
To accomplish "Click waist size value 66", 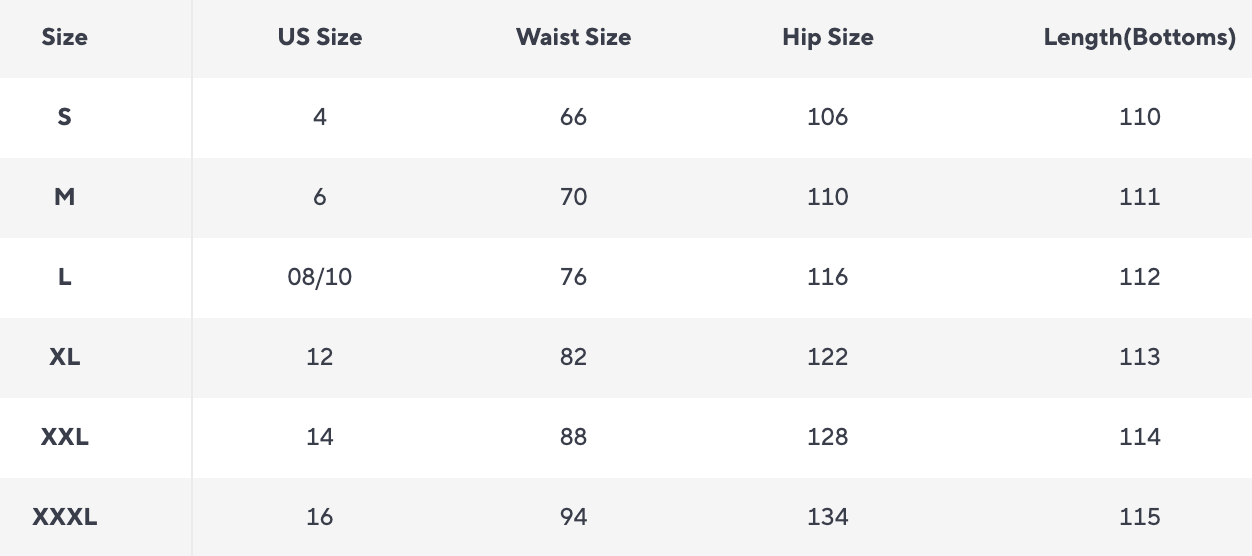I will click(x=573, y=117).
